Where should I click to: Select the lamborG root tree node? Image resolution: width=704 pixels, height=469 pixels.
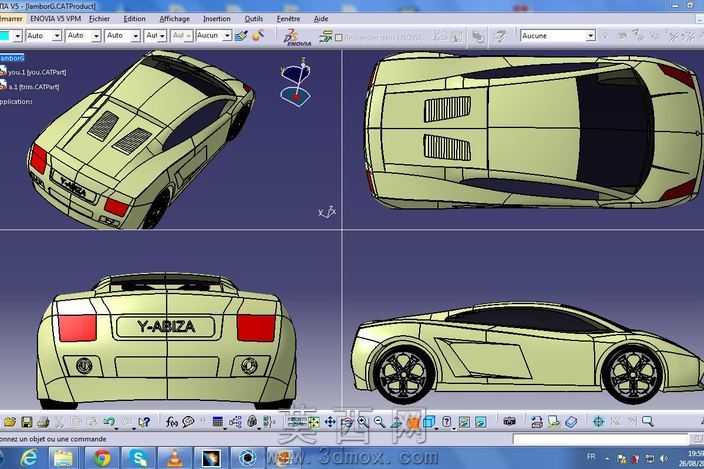[x=12, y=58]
